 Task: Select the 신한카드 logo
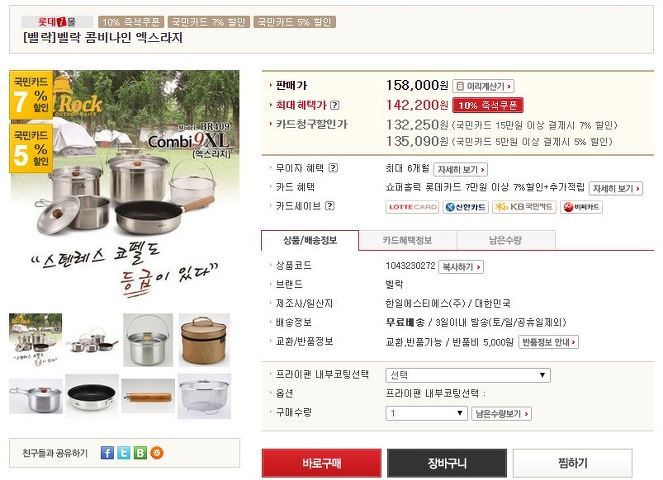[x=466, y=207]
